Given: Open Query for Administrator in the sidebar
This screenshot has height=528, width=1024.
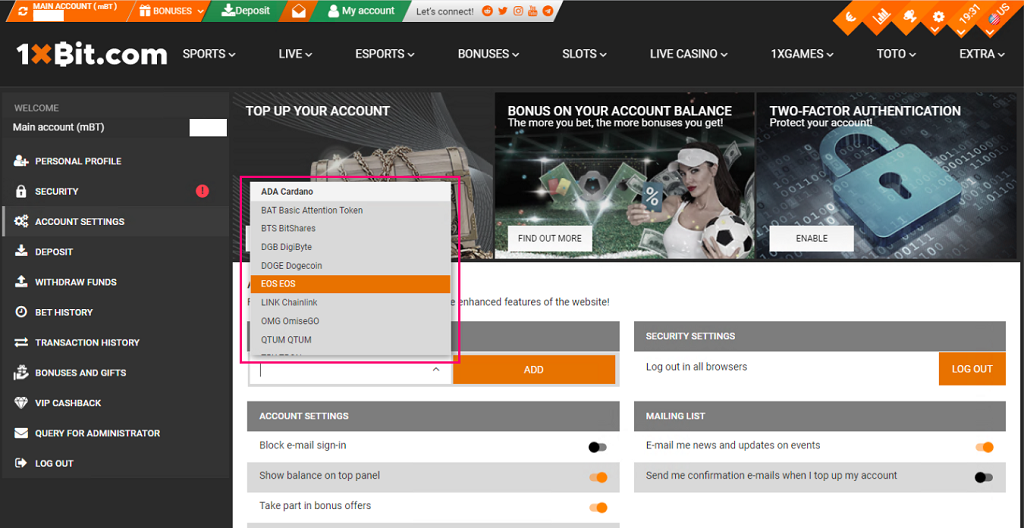Looking at the screenshot, I should point(116,433).
